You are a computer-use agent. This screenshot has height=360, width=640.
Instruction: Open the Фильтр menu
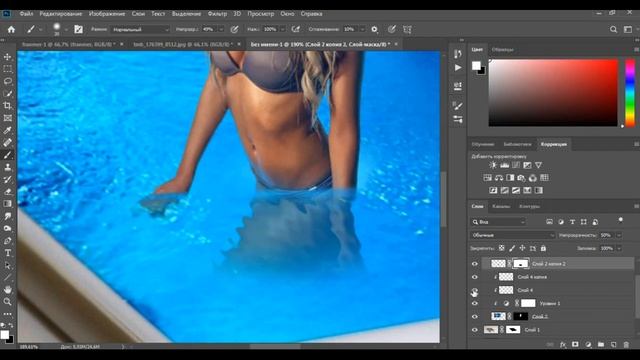tap(217, 14)
